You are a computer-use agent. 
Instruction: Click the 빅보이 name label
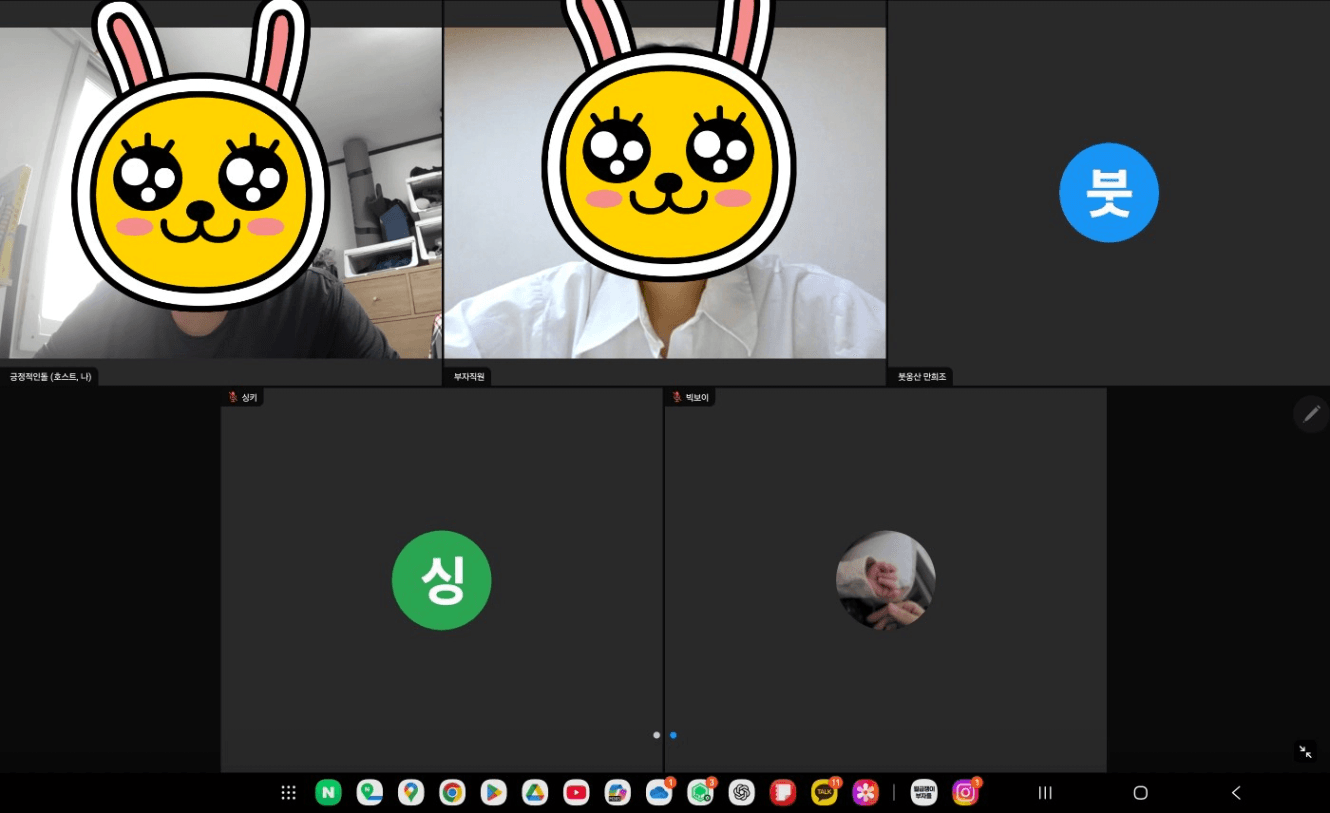(697, 397)
